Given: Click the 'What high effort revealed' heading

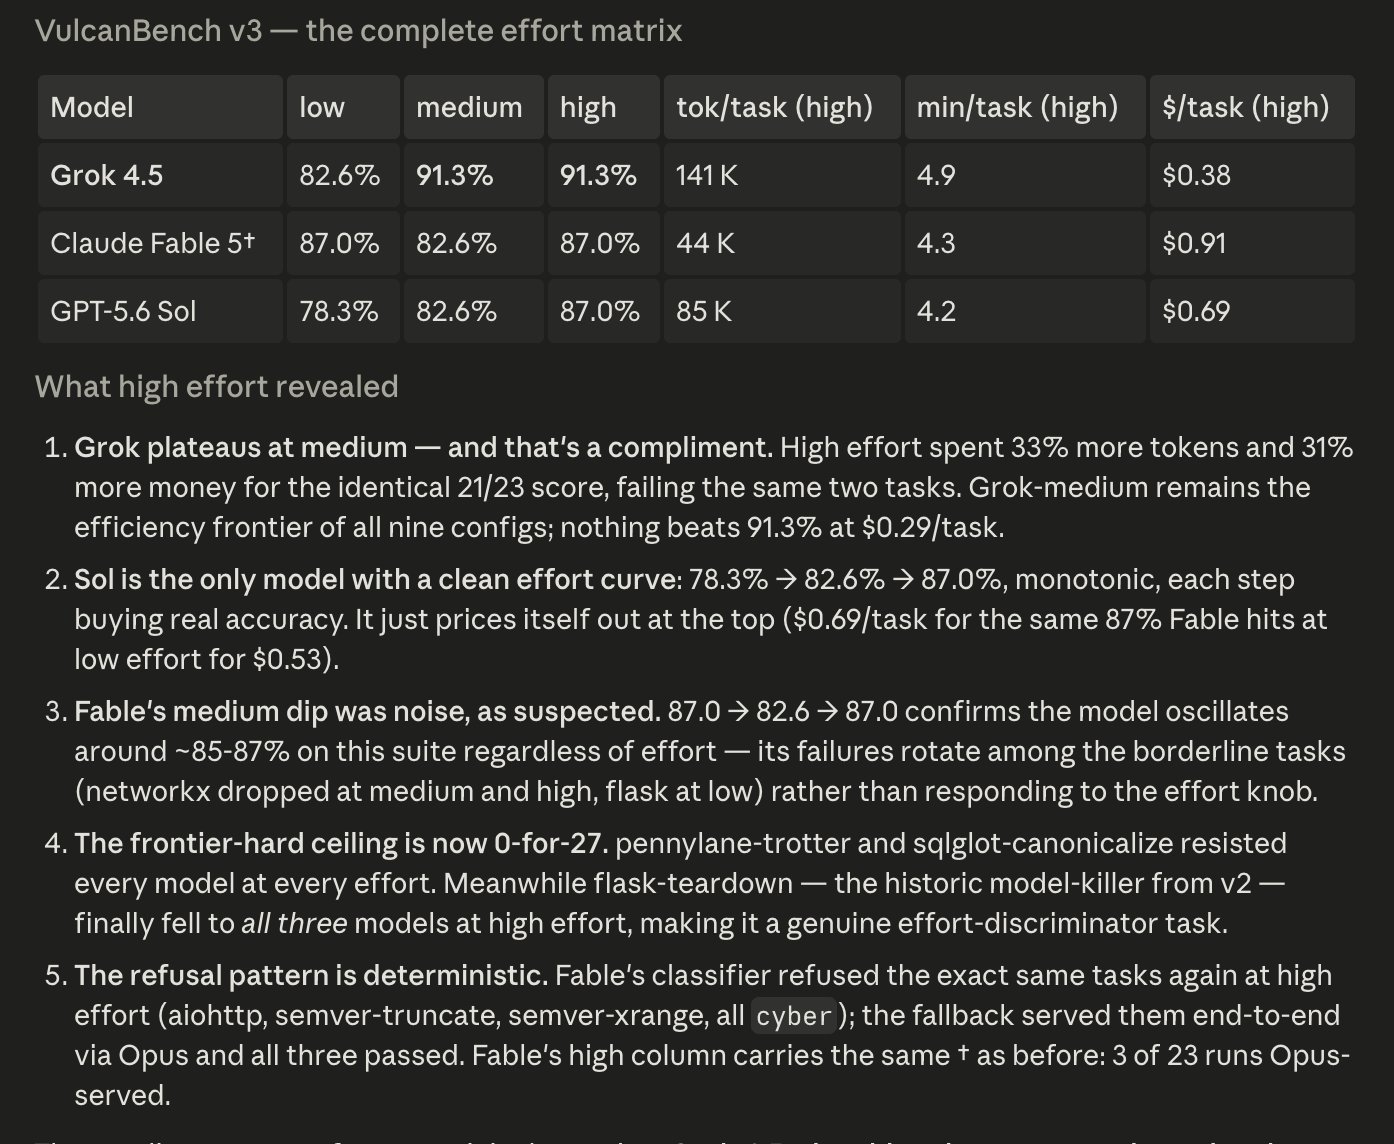Looking at the screenshot, I should 216,386.
